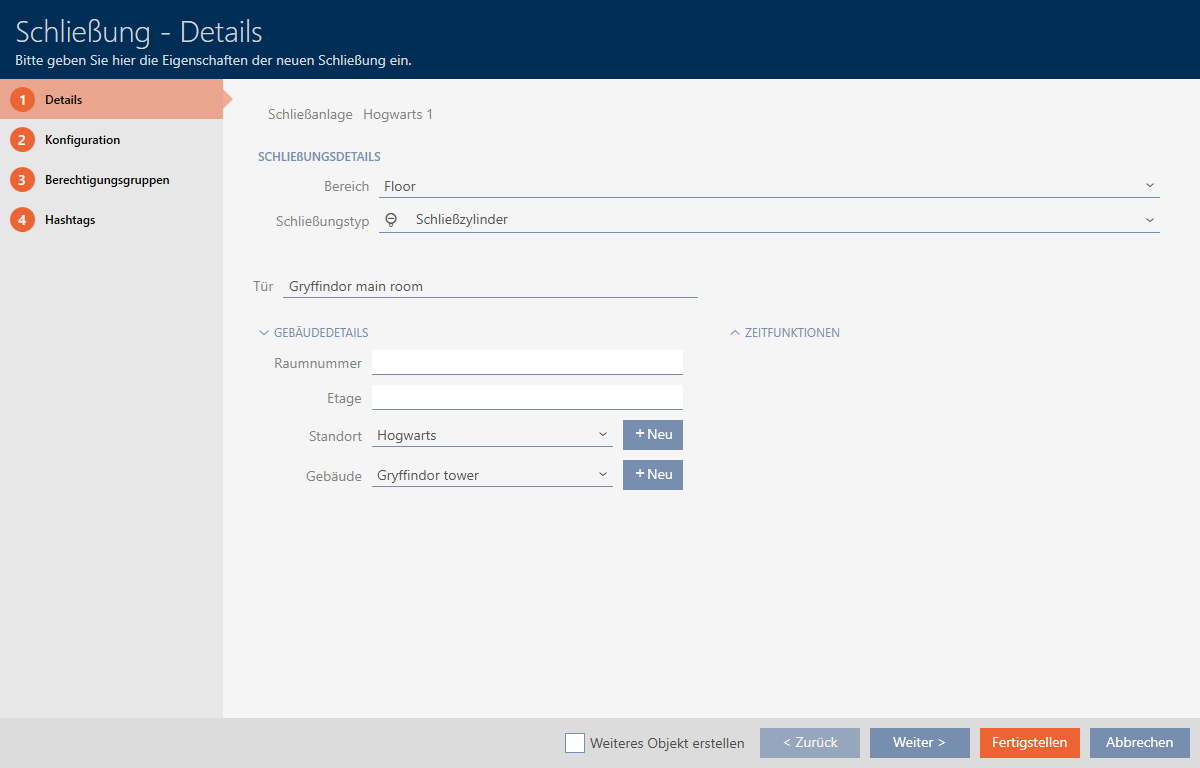Enable the Weiteres Objekt erstellen checkbox
The image size is (1200, 768).
(575, 743)
